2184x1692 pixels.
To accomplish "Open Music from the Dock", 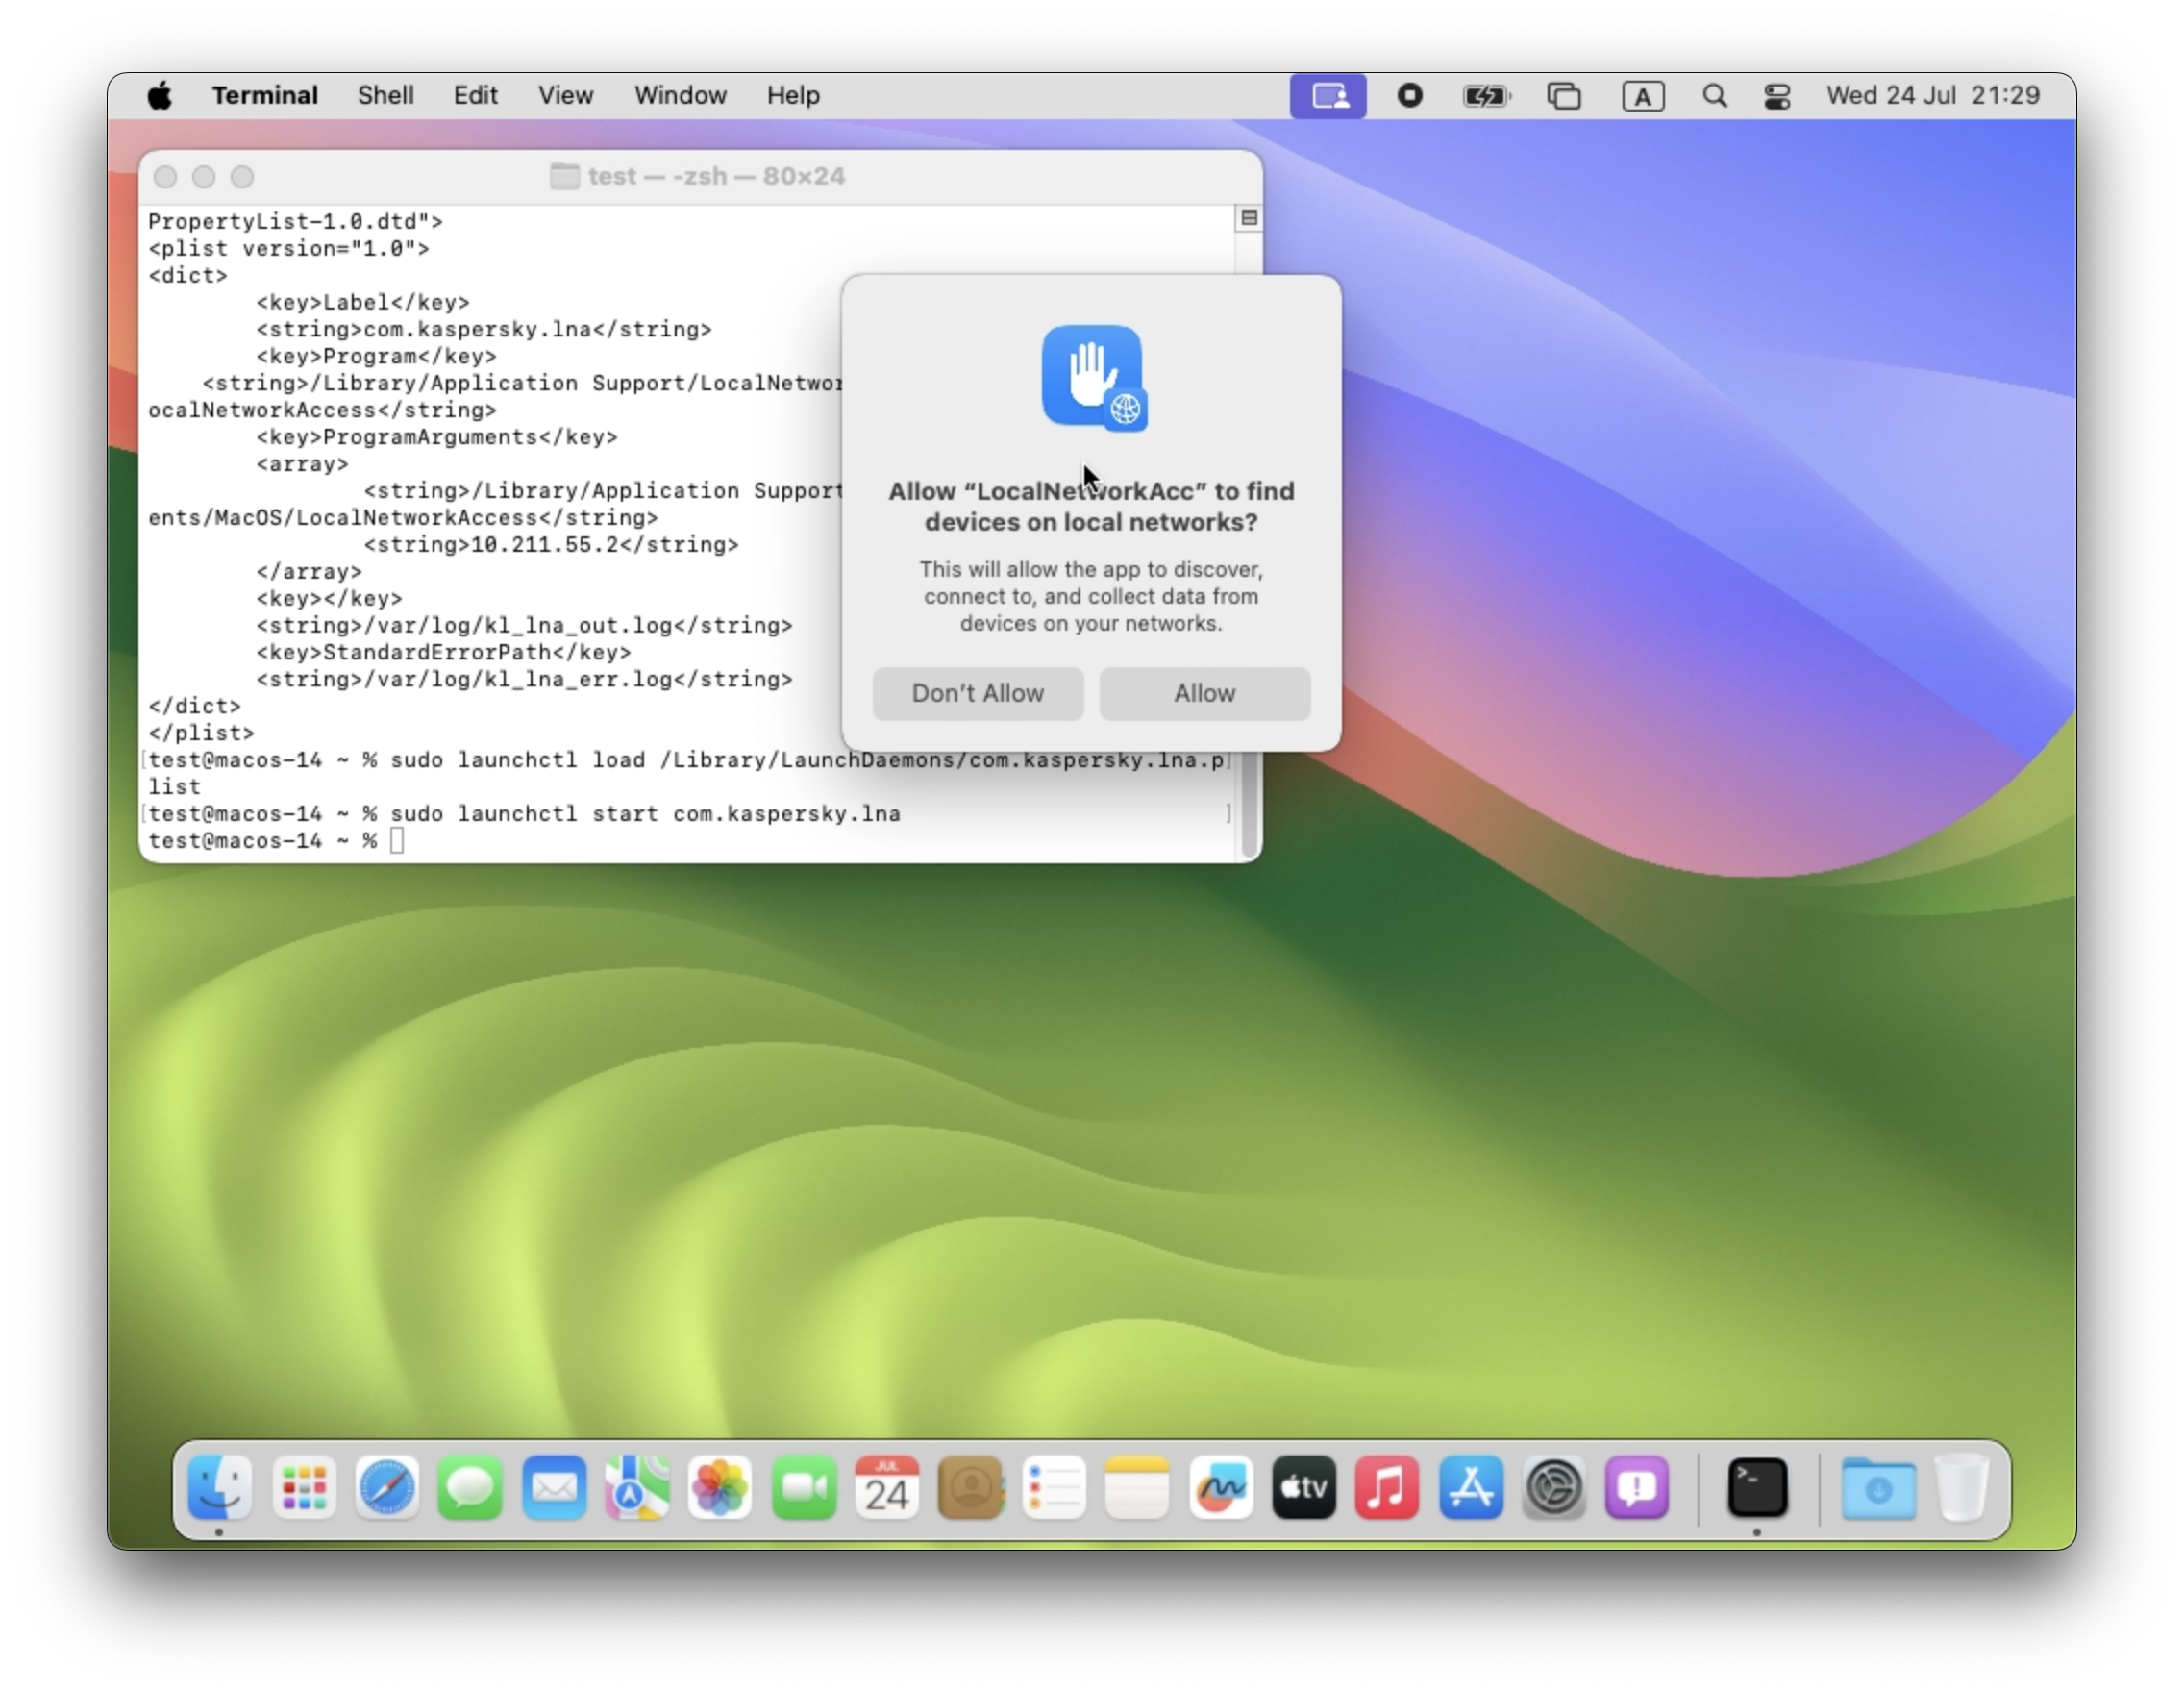I will tap(1387, 1487).
